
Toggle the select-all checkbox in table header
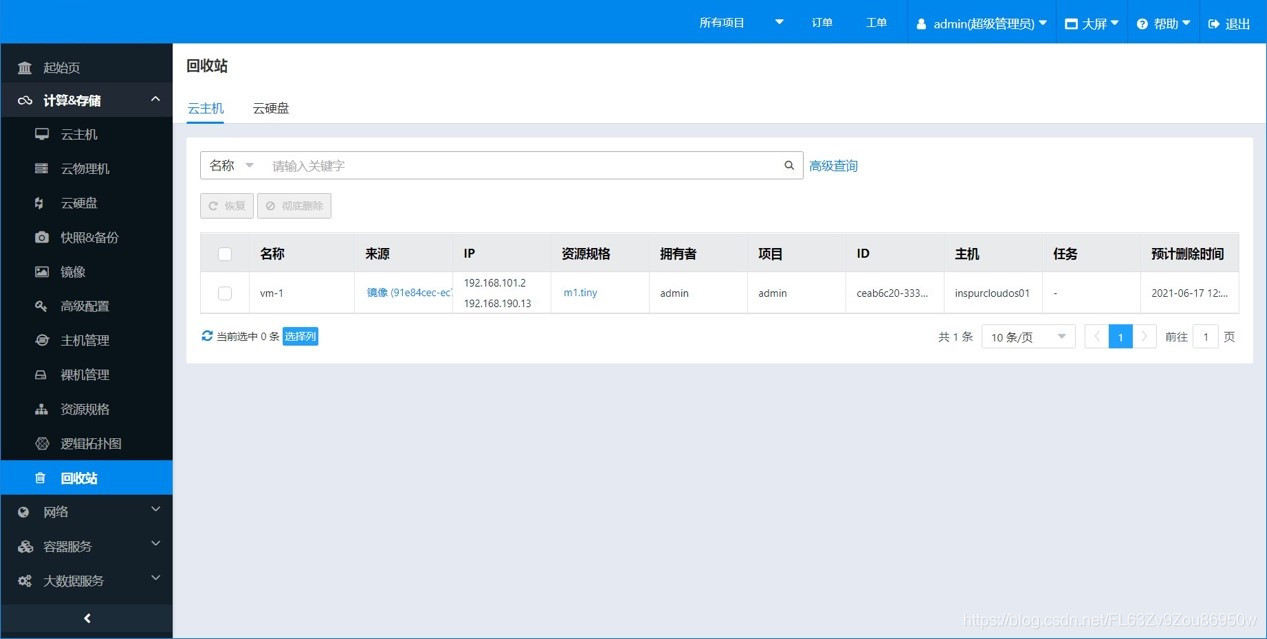pos(225,254)
